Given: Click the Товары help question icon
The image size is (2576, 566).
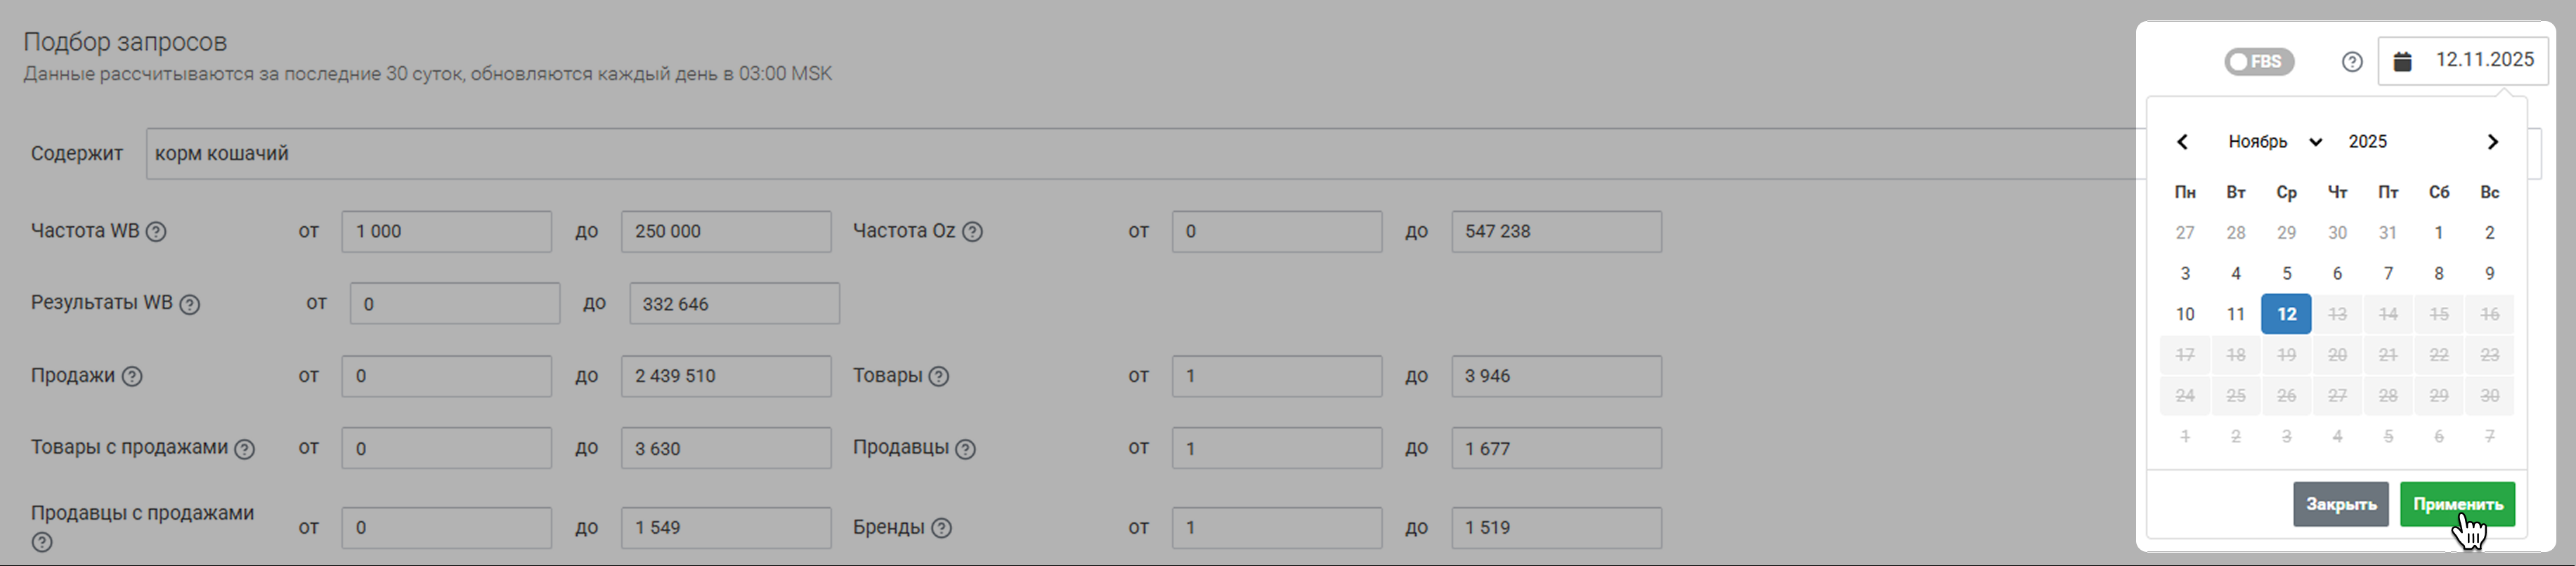Looking at the screenshot, I should [938, 376].
